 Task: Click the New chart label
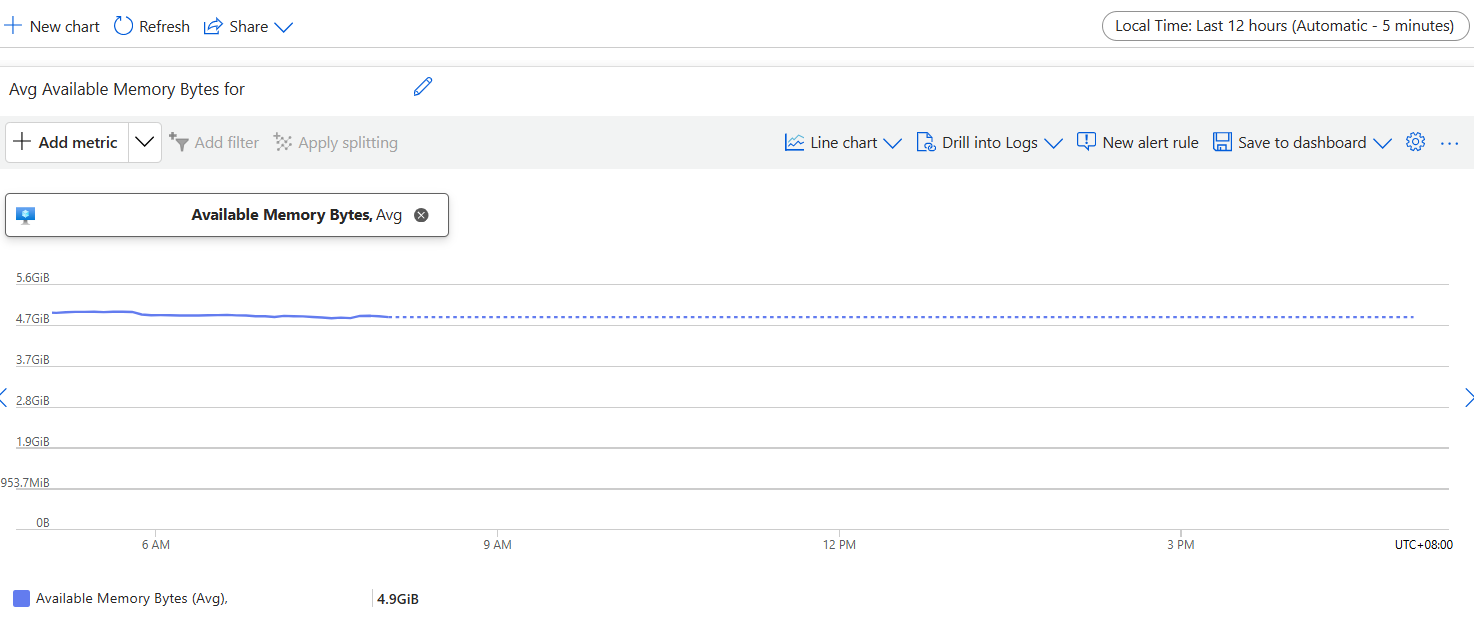pos(65,27)
